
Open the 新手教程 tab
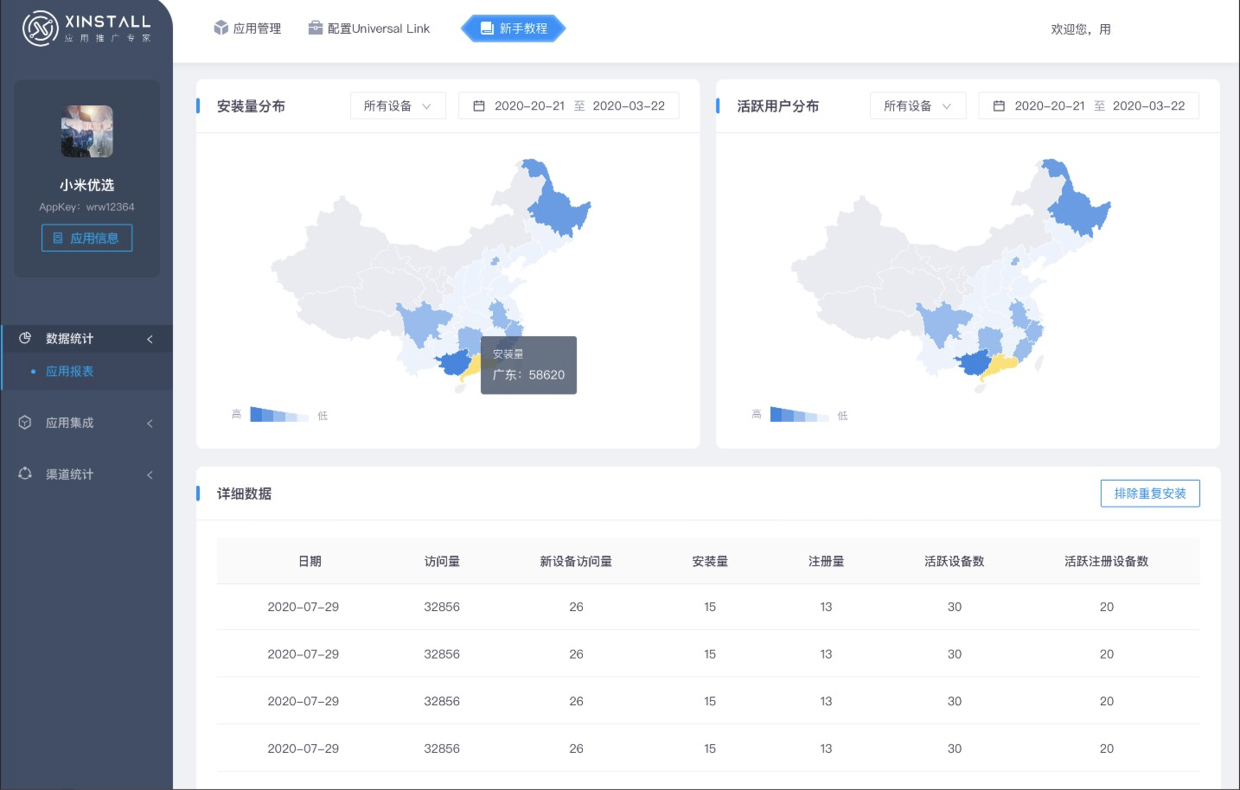click(513, 29)
